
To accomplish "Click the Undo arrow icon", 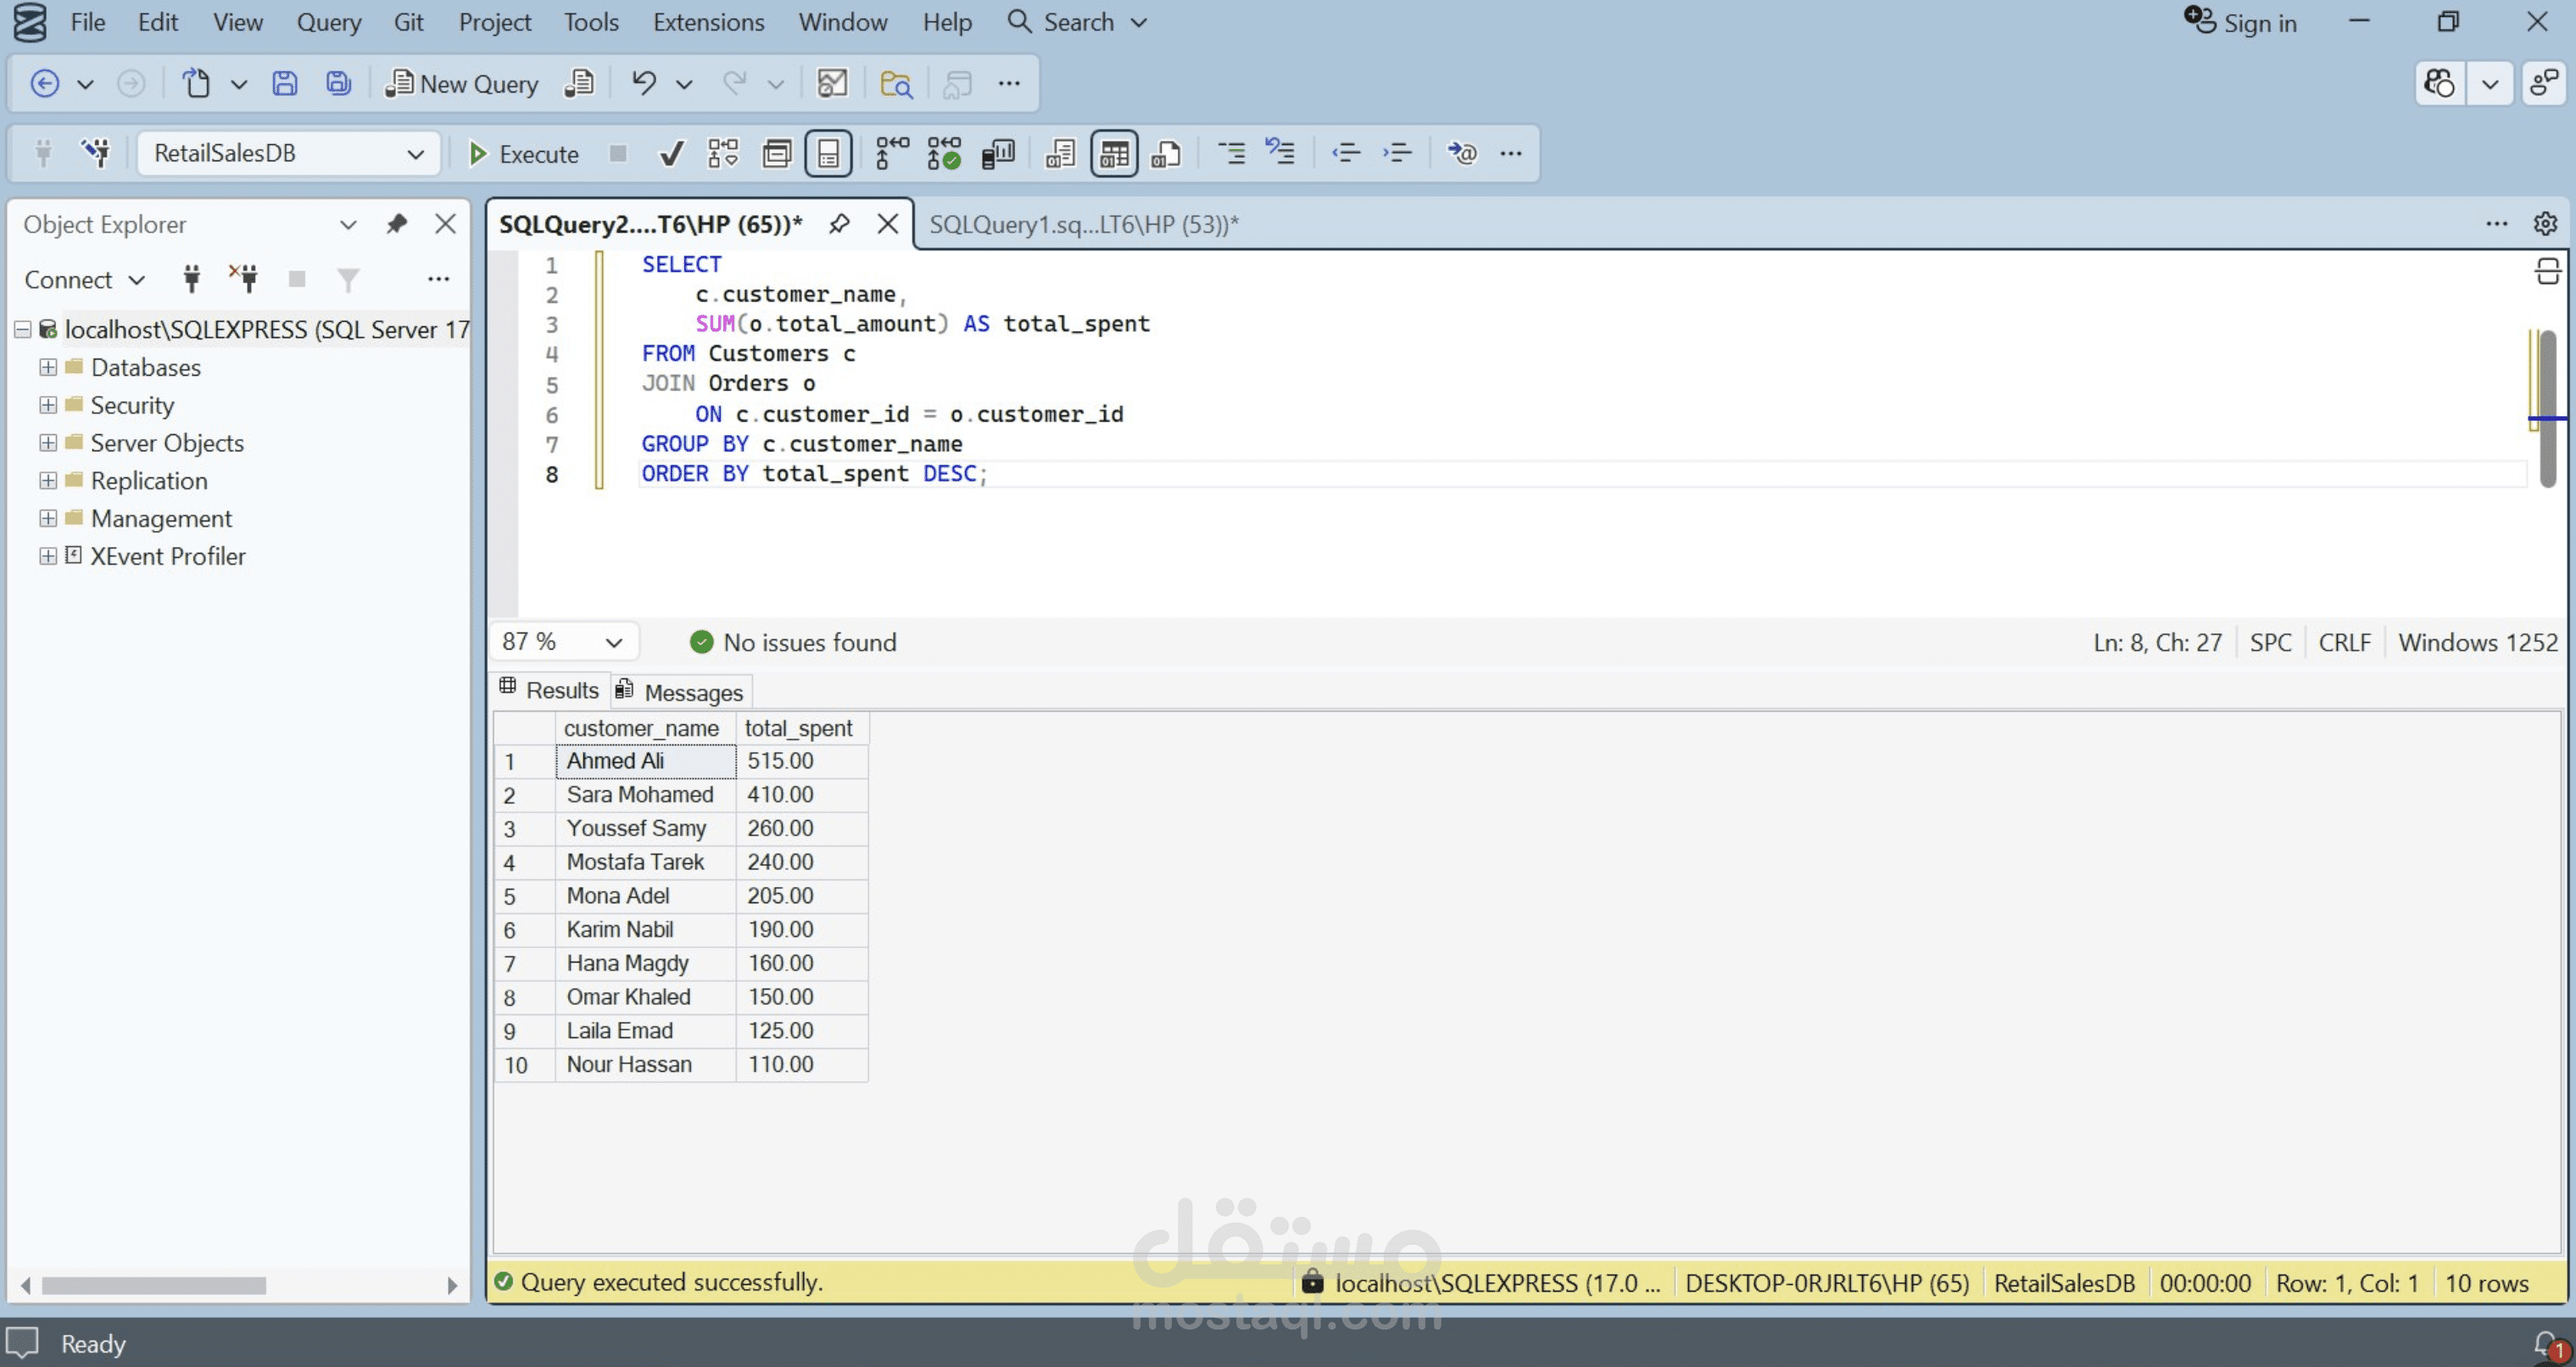I will (x=643, y=83).
